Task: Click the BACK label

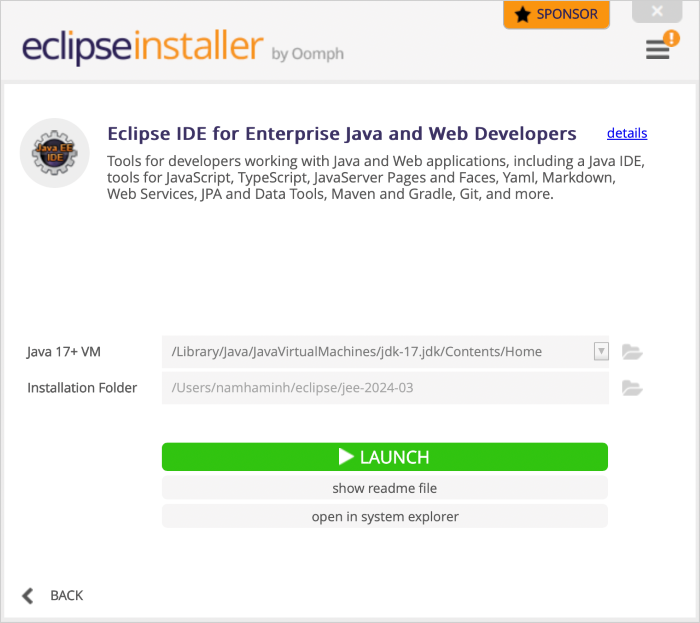Action: pyautogui.click(x=67, y=596)
